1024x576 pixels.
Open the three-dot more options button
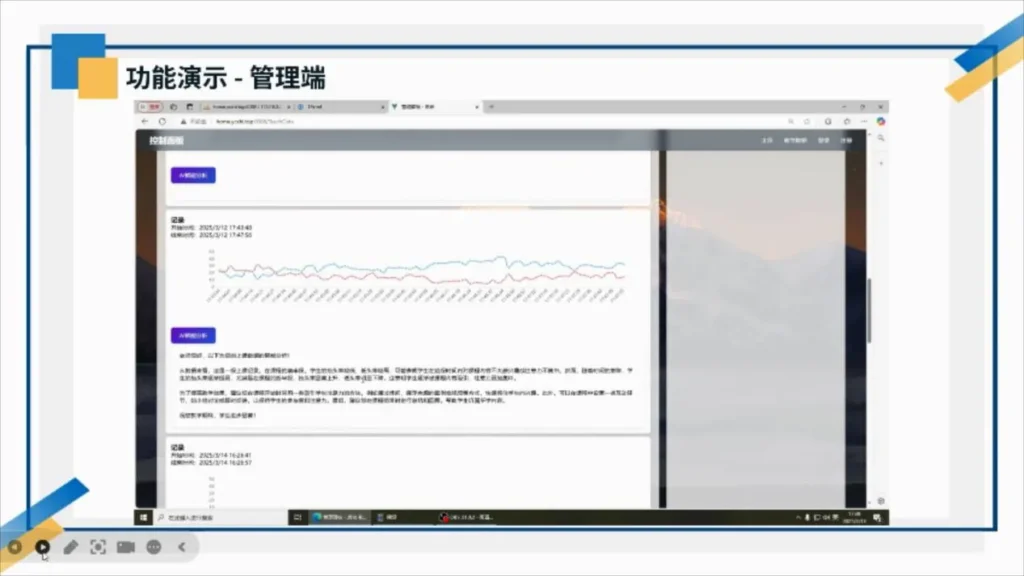[x=154, y=547]
